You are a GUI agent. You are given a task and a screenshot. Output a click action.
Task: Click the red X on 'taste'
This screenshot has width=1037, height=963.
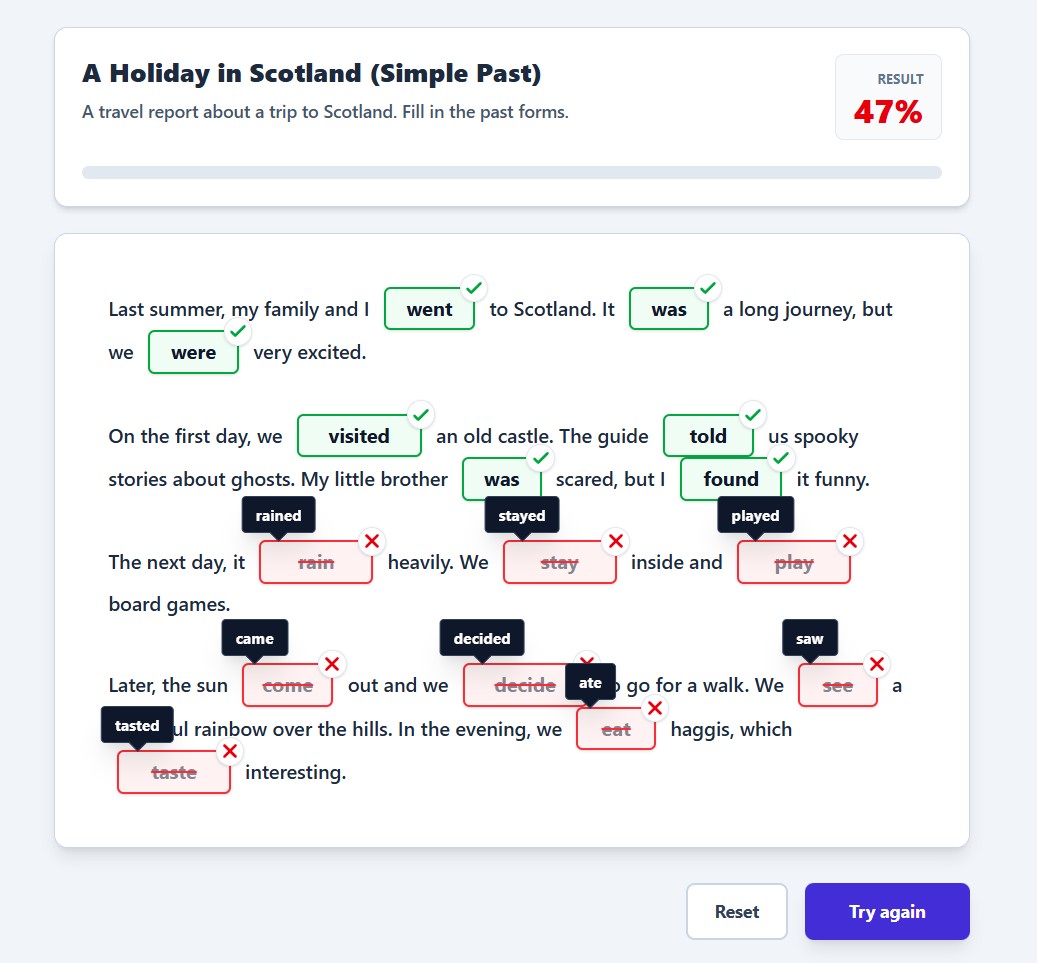[x=230, y=752]
